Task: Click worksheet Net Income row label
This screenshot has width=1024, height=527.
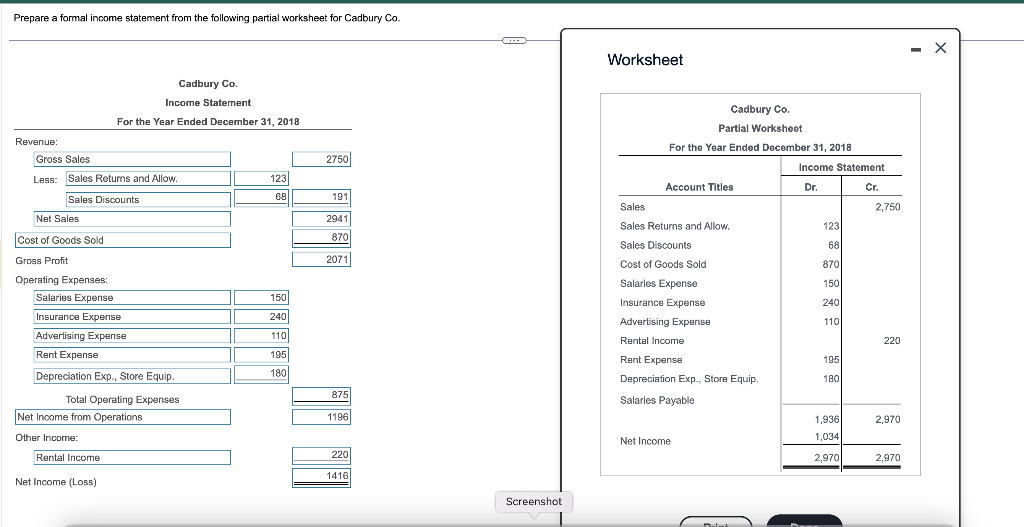Action: tap(645, 441)
